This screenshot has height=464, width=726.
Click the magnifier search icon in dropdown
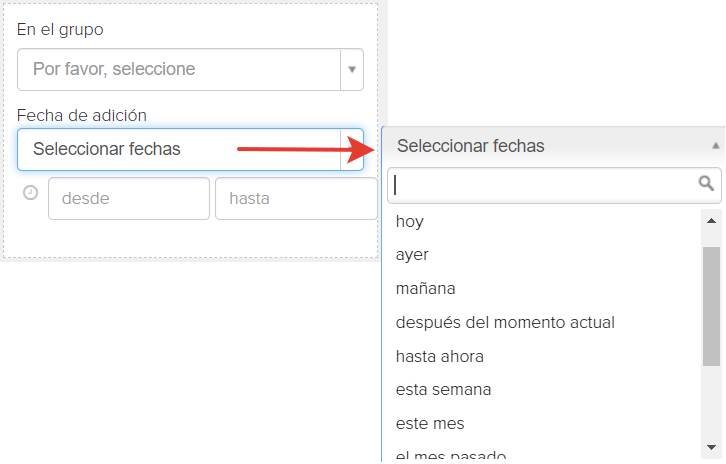coord(706,183)
